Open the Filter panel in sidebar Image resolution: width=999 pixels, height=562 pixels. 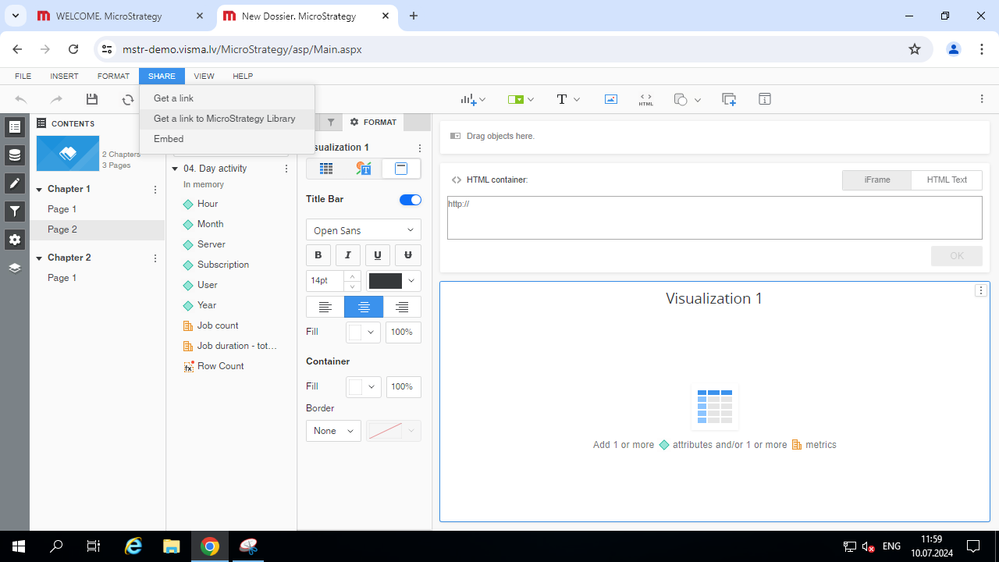15,212
